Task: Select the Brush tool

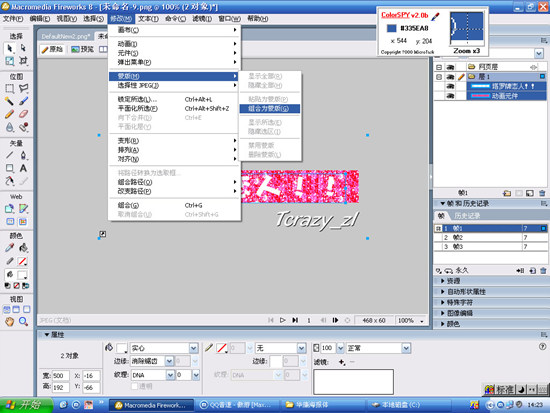Action: [x=23, y=101]
